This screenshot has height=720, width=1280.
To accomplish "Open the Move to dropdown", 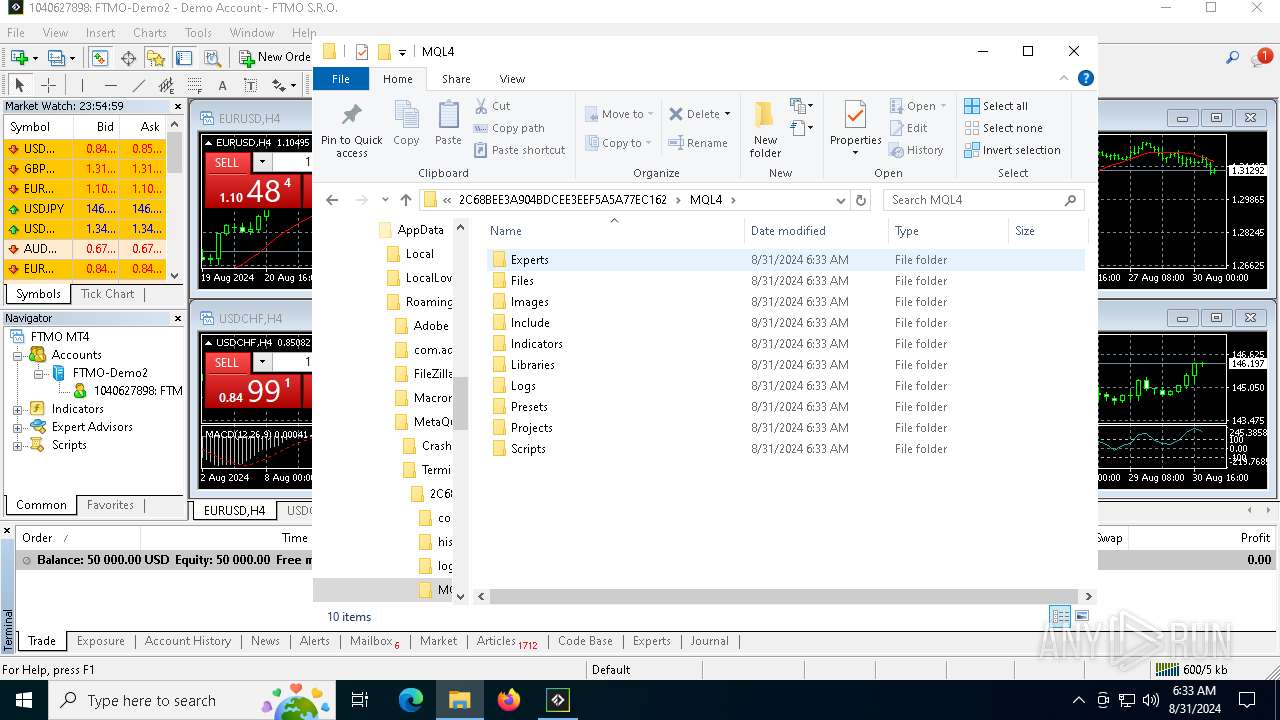I will click(619, 114).
